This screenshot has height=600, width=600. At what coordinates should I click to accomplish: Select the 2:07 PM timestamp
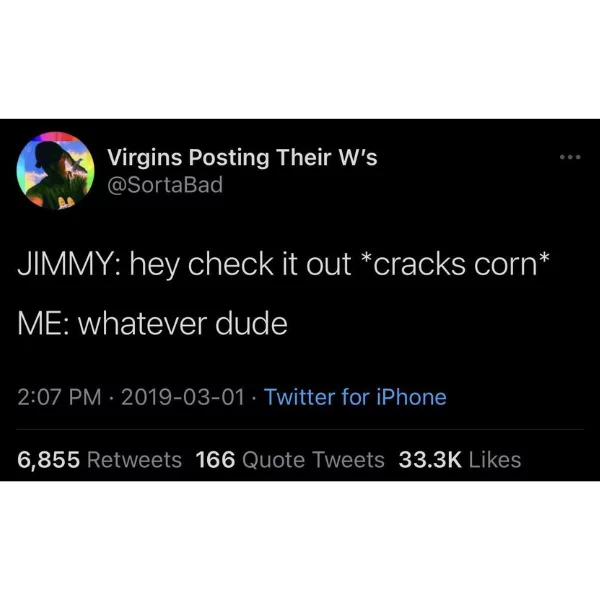coord(59,397)
